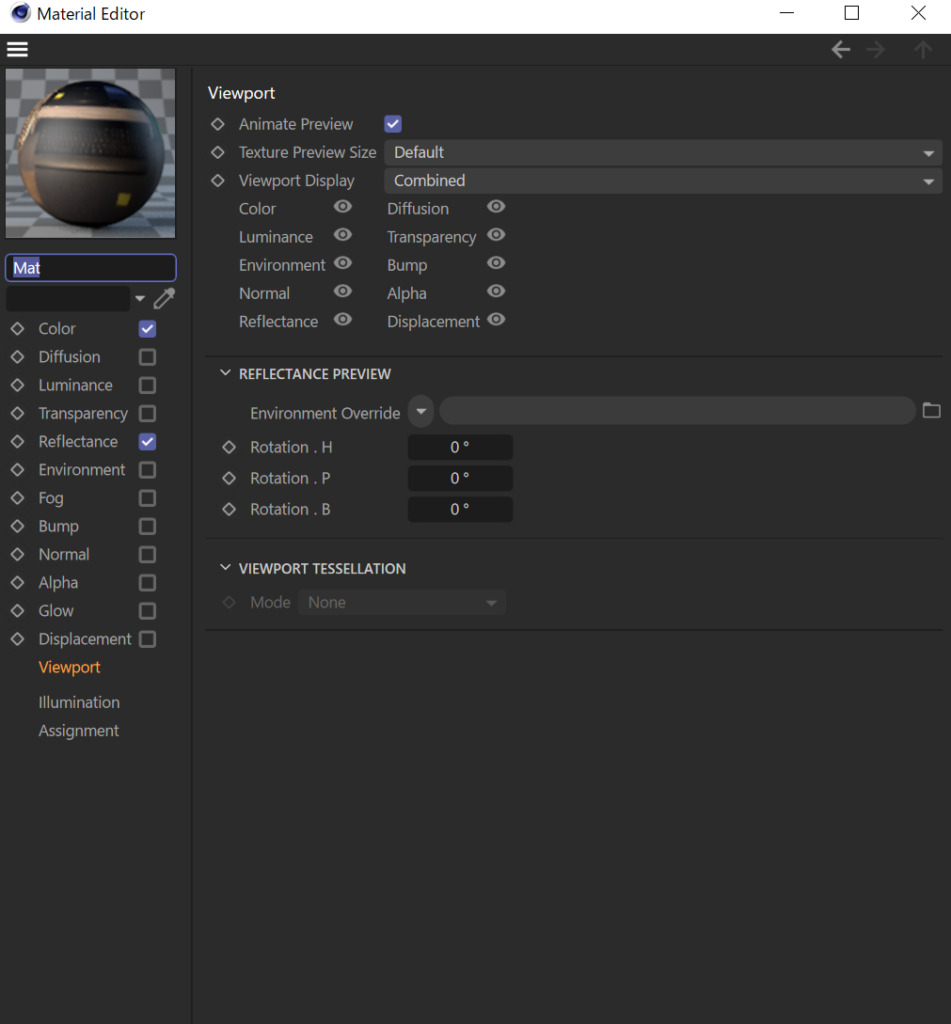This screenshot has height=1024, width=951.
Task: Click the Rotation . P value field
Action: click(460, 478)
